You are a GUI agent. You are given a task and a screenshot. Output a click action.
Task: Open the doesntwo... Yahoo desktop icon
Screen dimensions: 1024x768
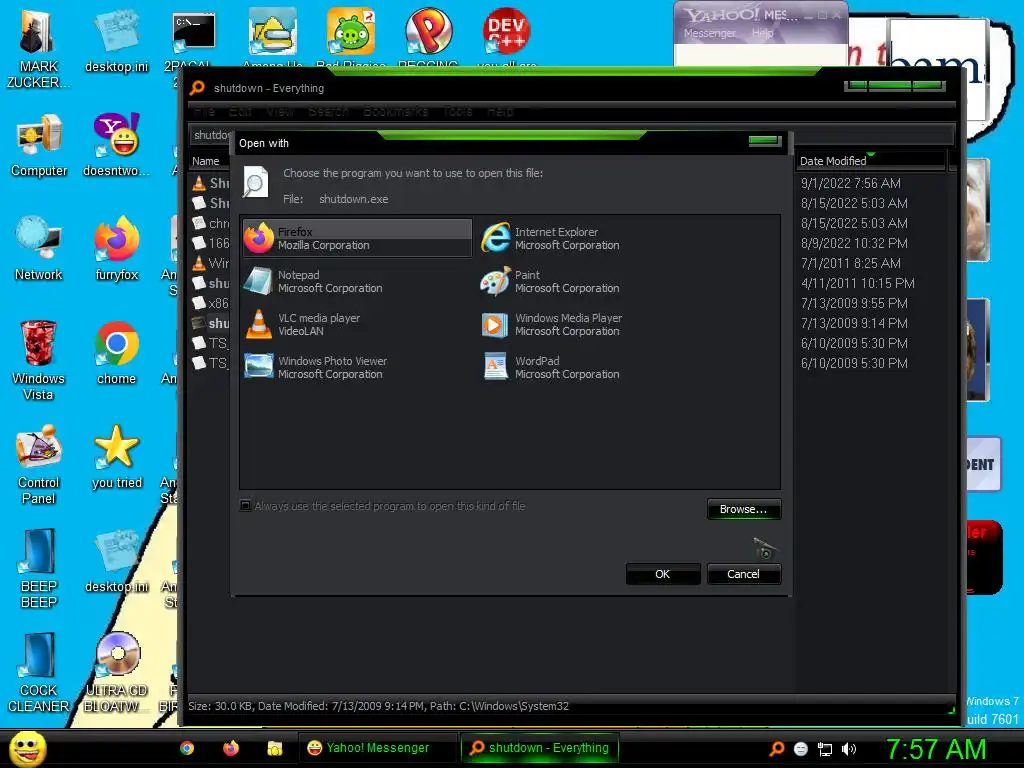point(116,146)
